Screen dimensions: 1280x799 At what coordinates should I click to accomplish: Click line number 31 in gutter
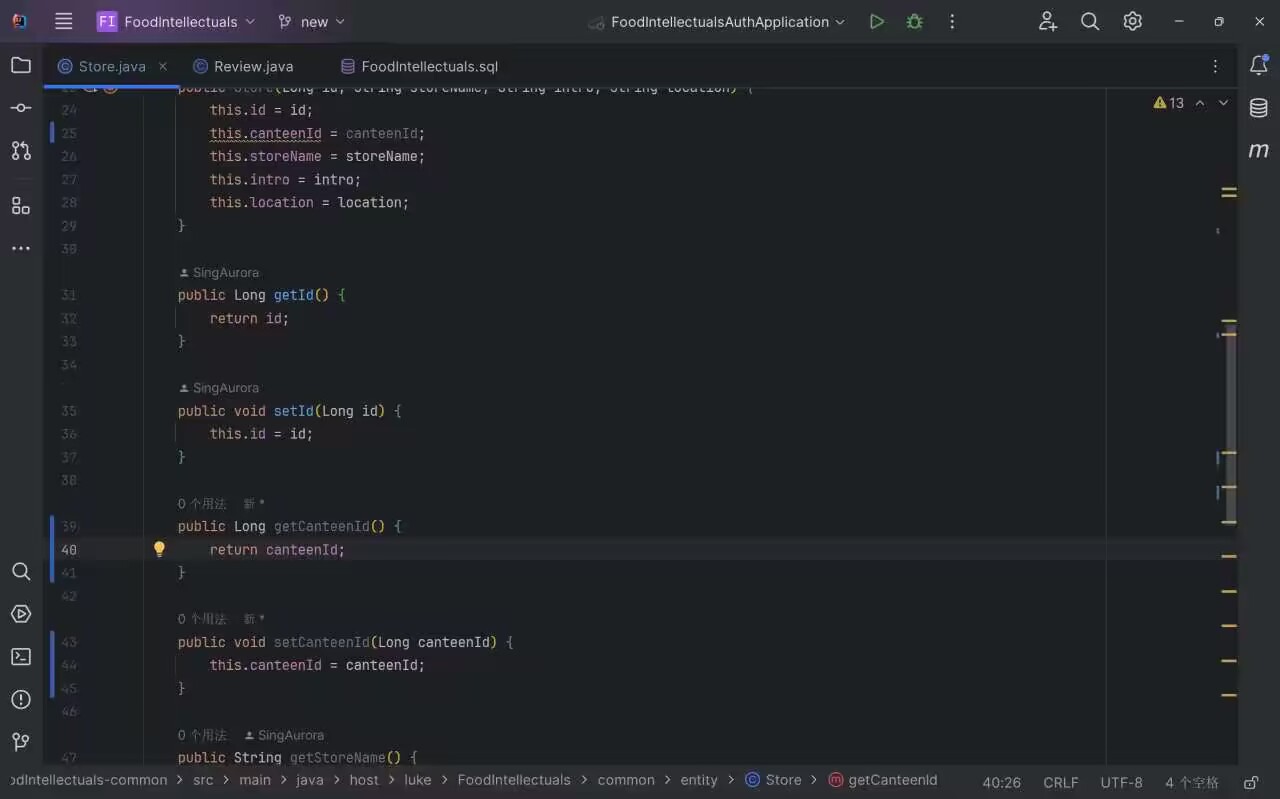click(x=68, y=295)
